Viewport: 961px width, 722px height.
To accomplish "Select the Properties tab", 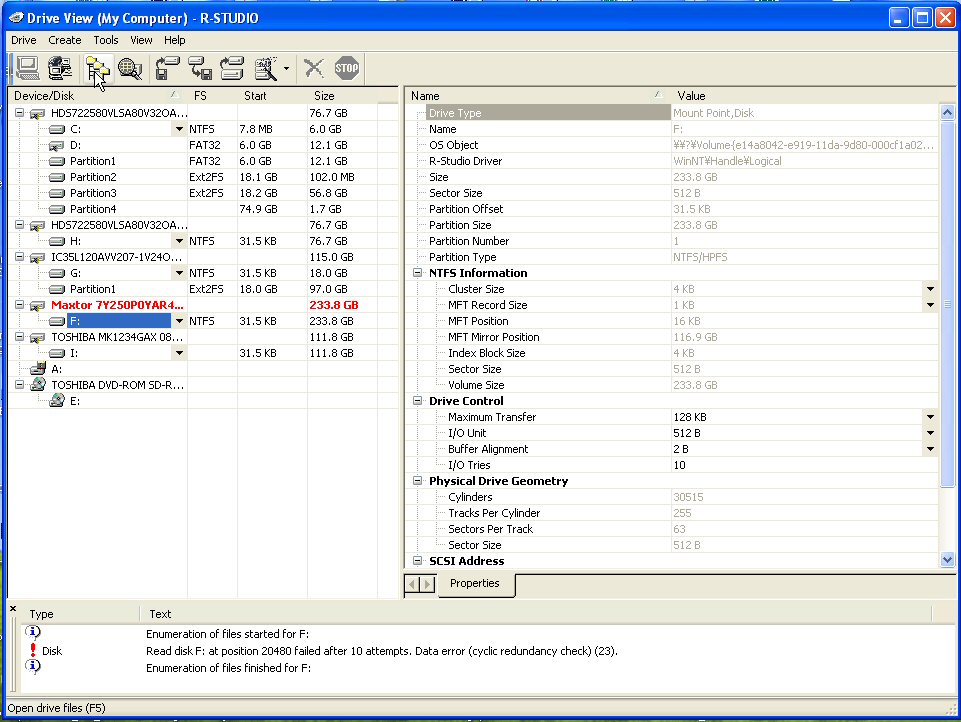I will click(x=475, y=583).
